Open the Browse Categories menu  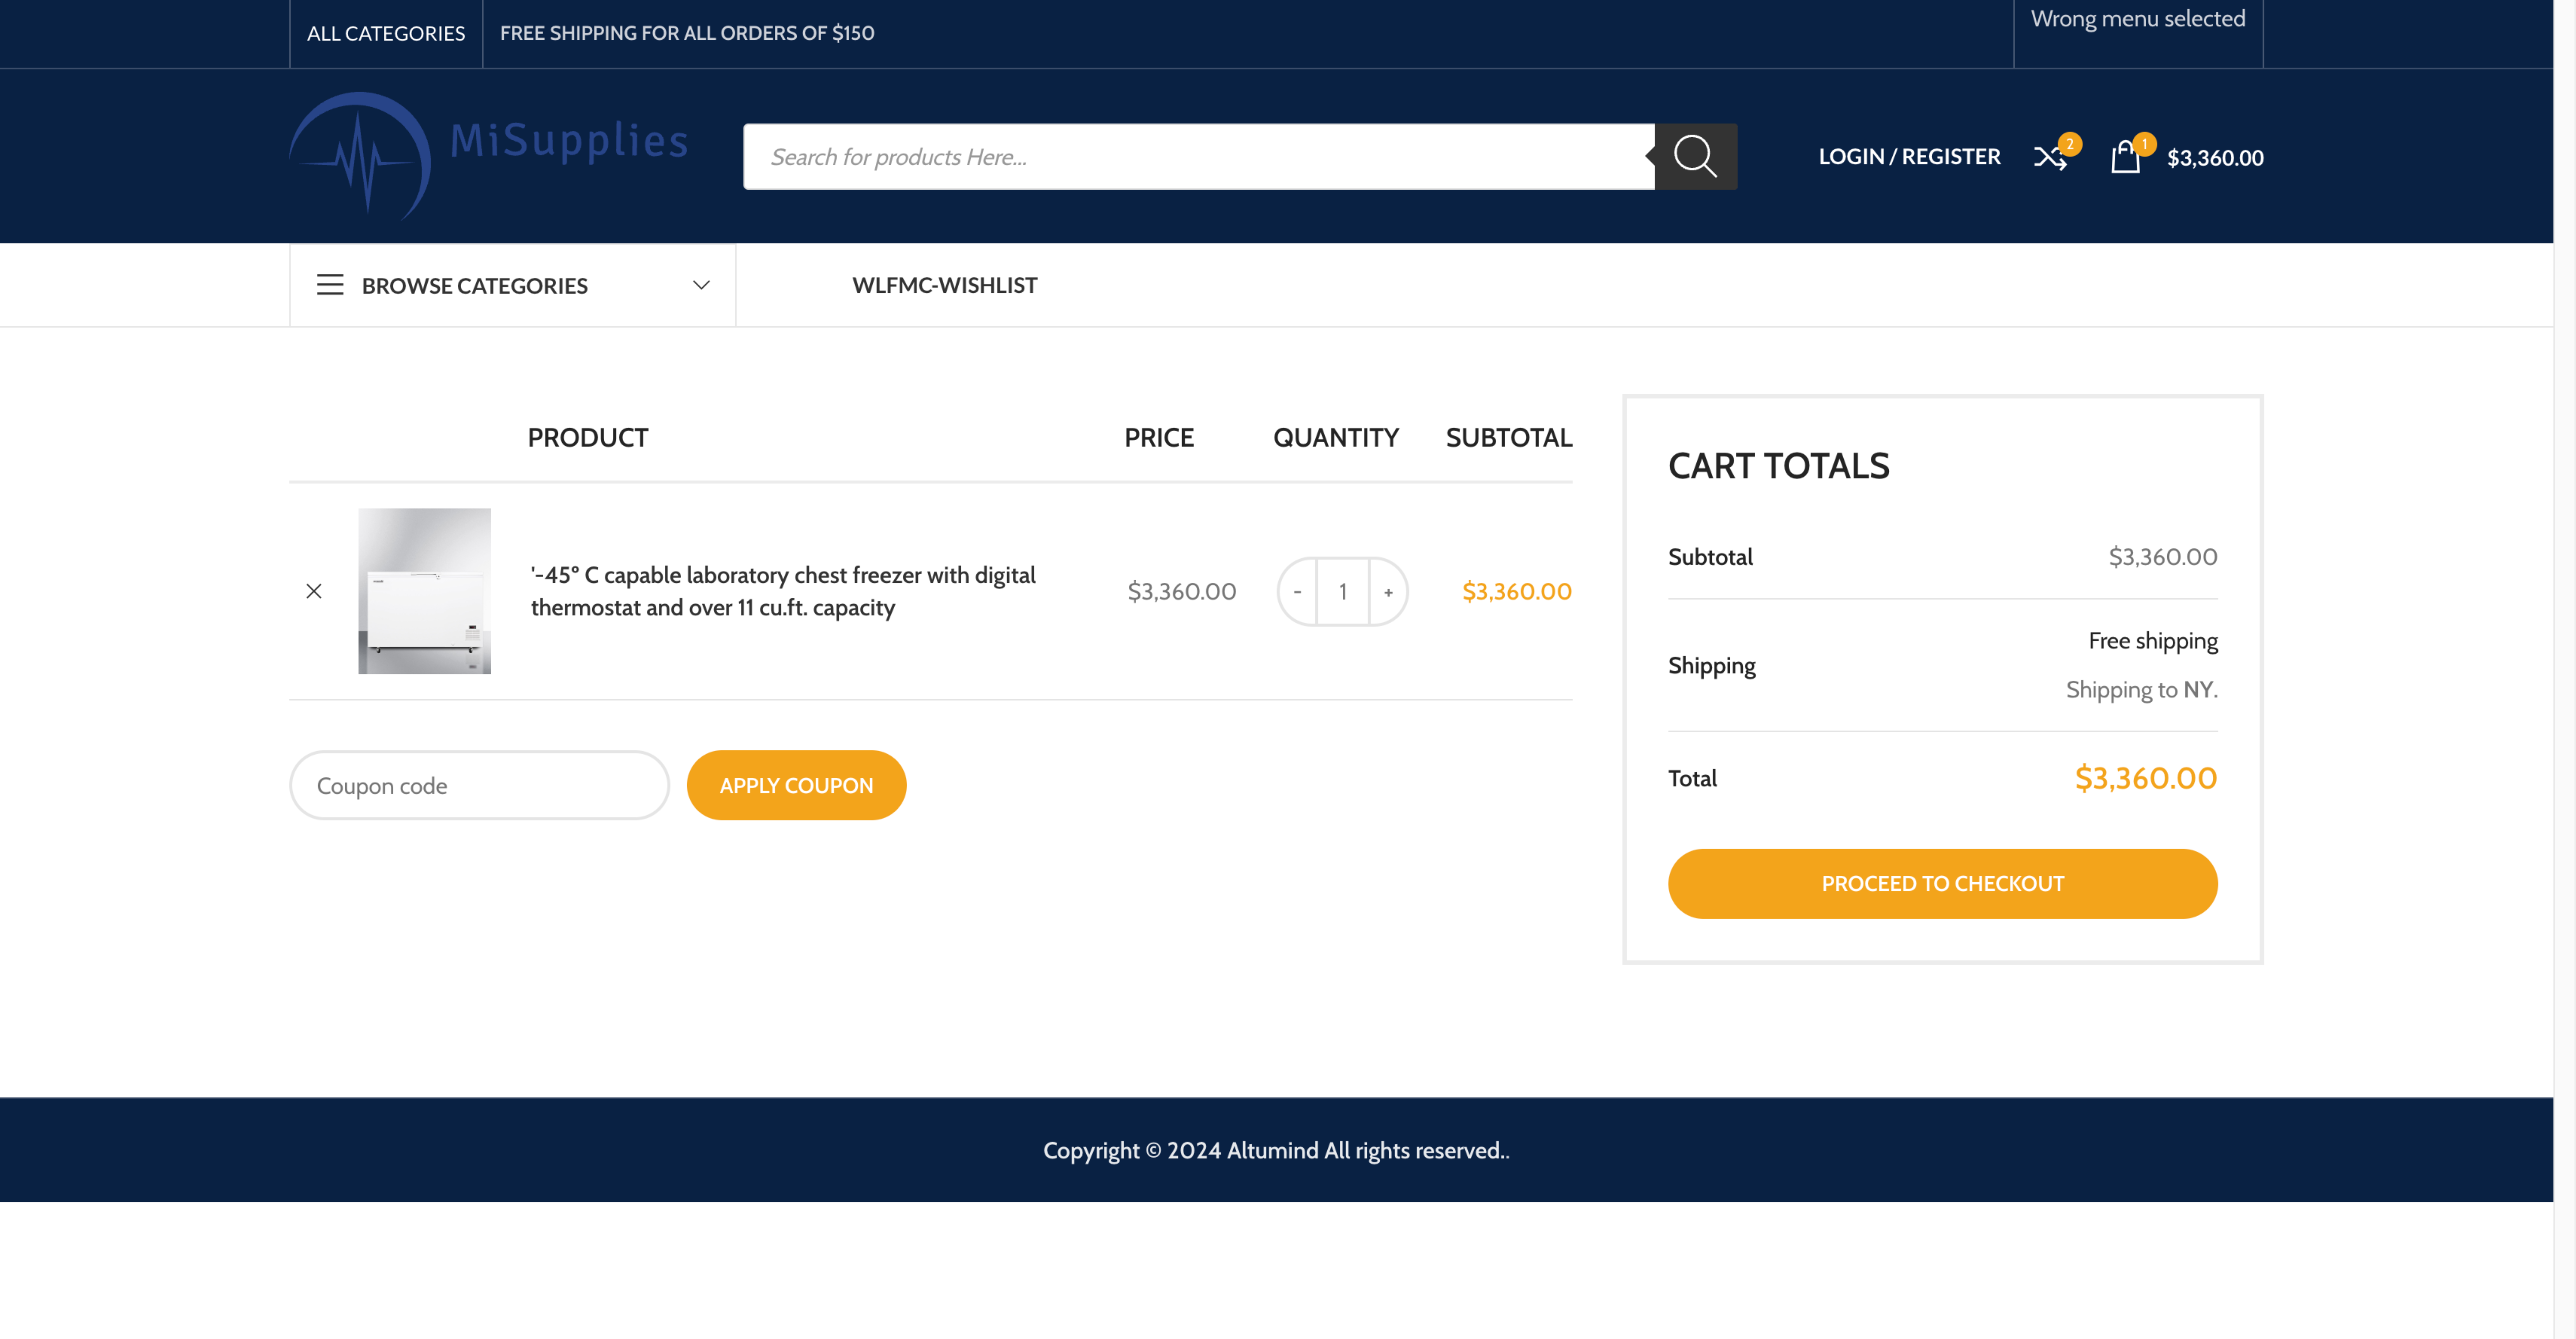tap(513, 285)
